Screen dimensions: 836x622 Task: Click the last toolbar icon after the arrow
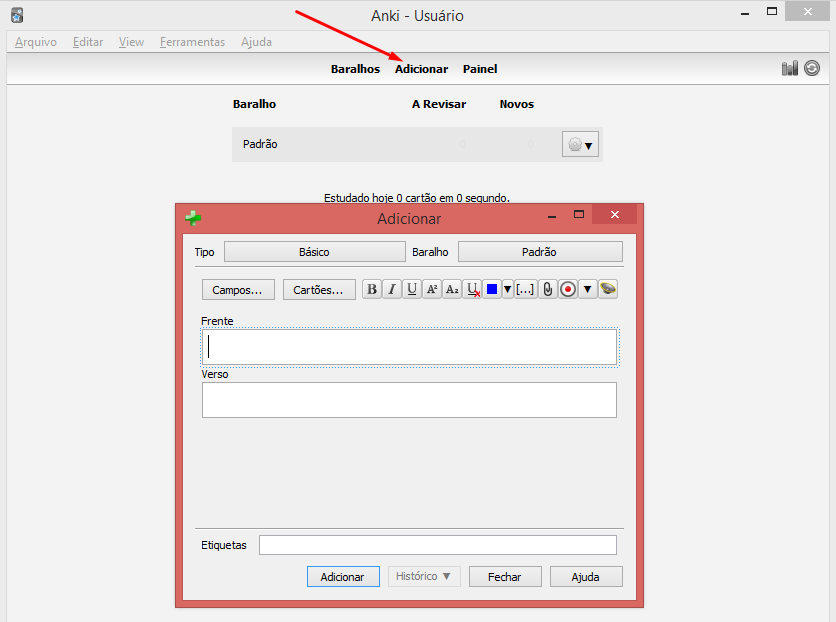coord(608,289)
